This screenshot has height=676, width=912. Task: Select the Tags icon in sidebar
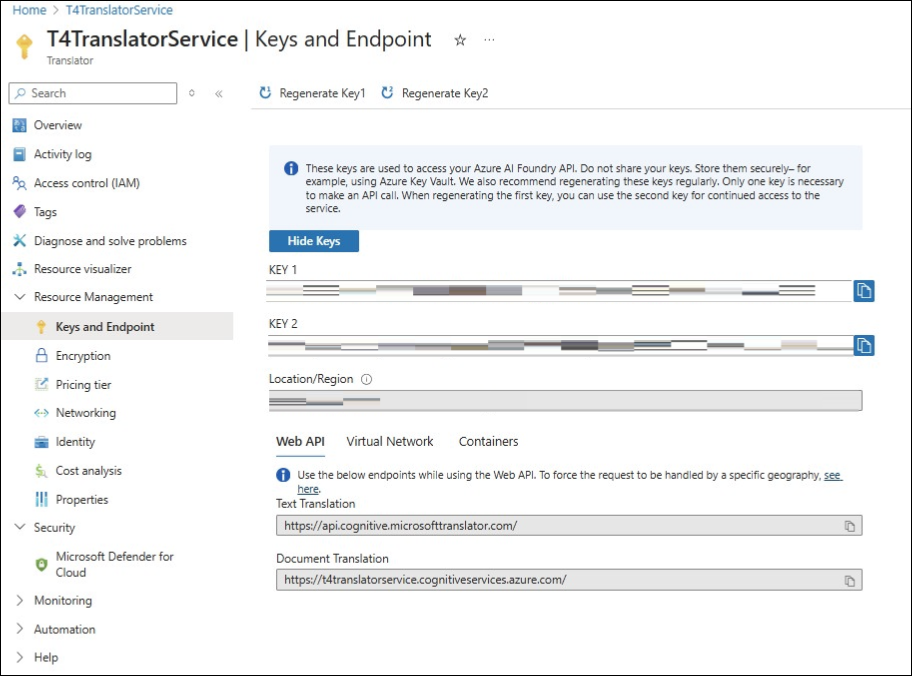click(19, 212)
